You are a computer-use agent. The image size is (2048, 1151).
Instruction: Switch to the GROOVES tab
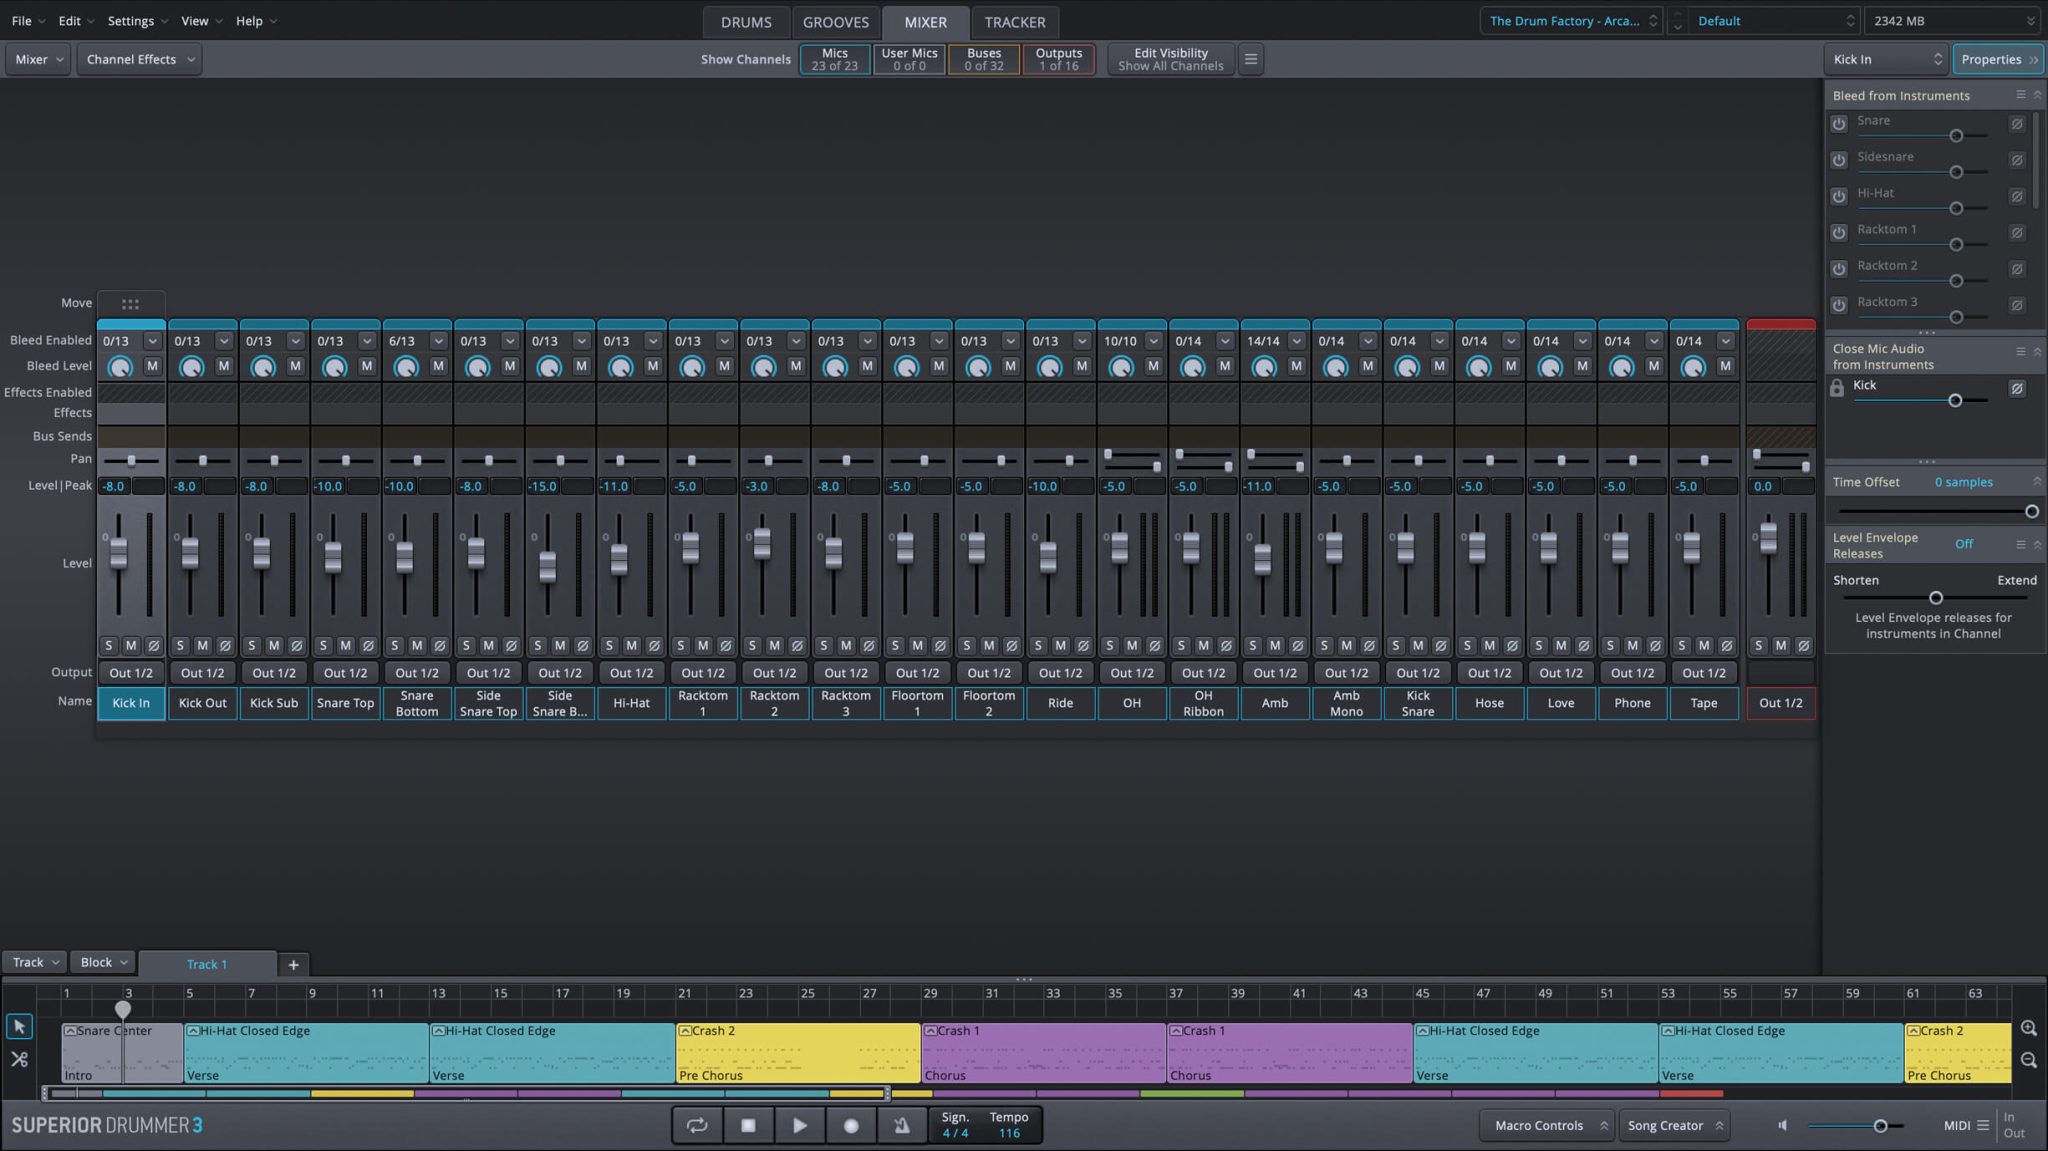pos(835,22)
